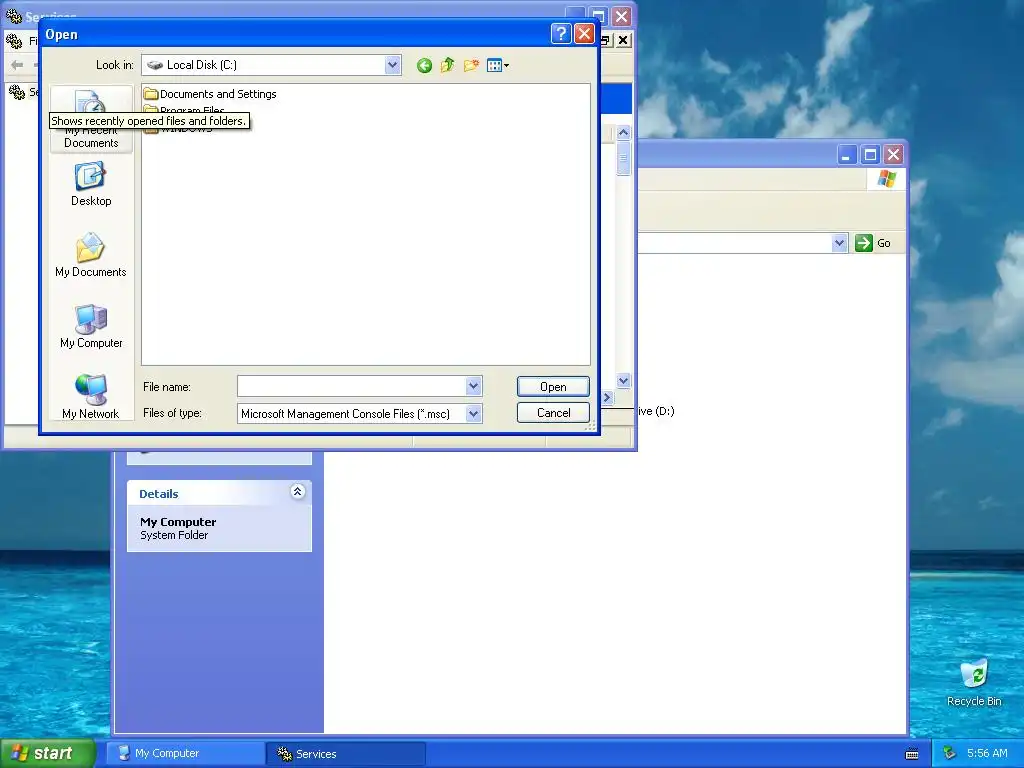
Task: Cancel the Open dialog
Action: click(x=553, y=413)
